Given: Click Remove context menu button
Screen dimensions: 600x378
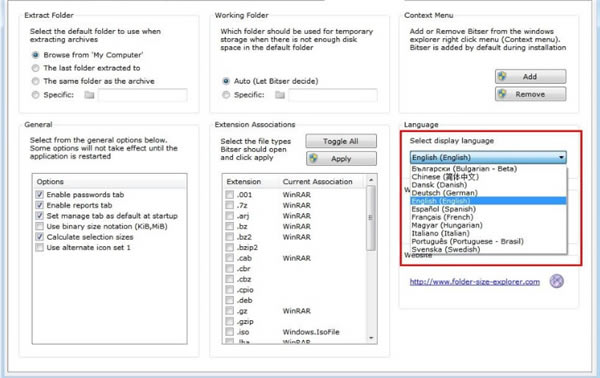Looking at the screenshot, I should [530, 94].
